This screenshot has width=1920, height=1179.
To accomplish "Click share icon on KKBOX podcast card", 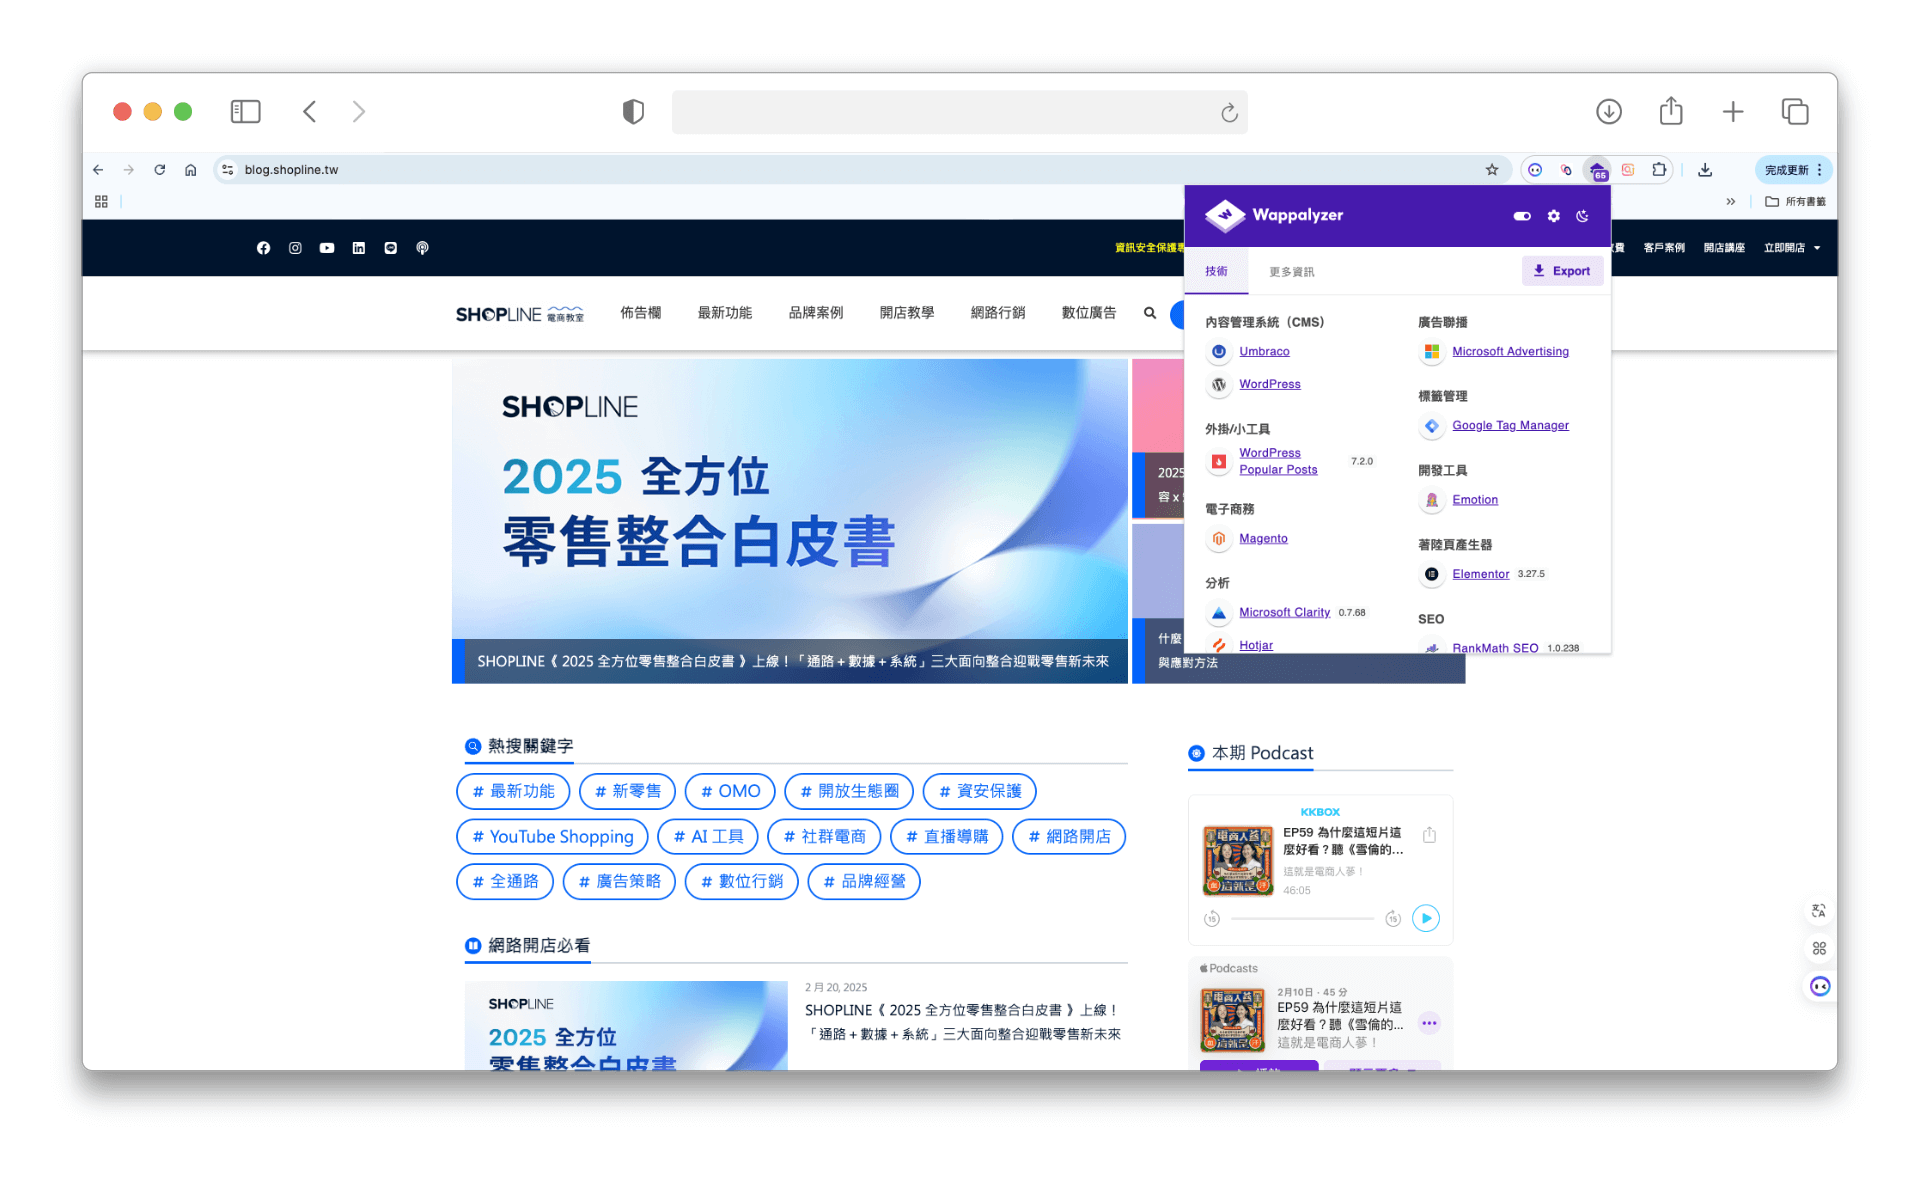I will (x=1429, y=835).
